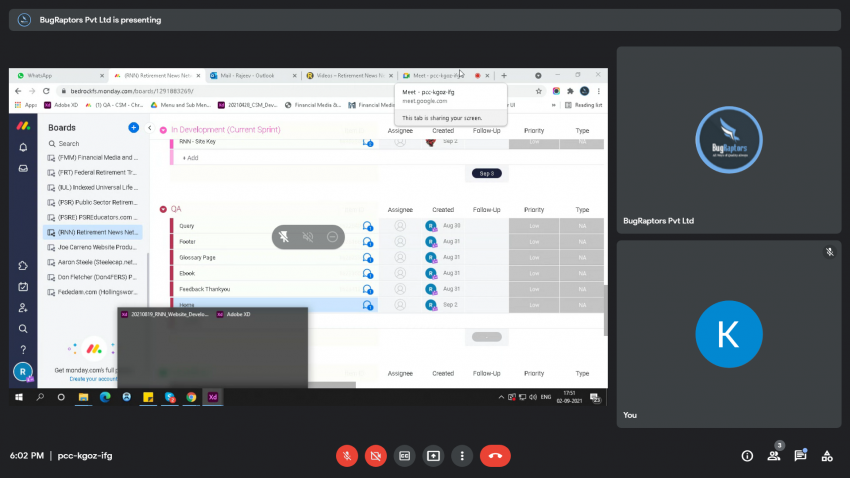Click the remove-from-call circle icon on the presentation overlay
This screenshot has height=478, width=850.
click(x=332, y=237)
